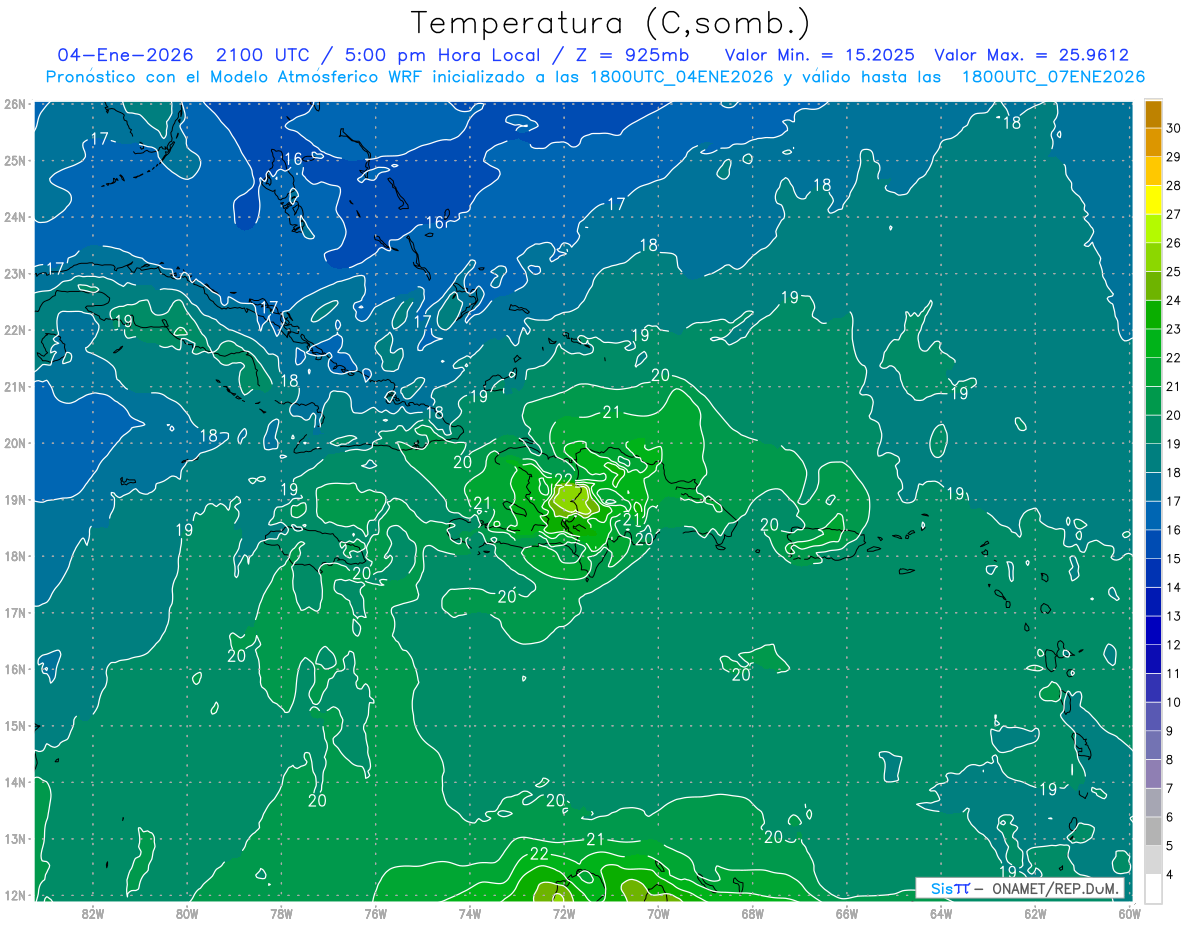Click colorbar label "26"
This screenshot has height=927, width=1200.
click(x=1174, y=243)
